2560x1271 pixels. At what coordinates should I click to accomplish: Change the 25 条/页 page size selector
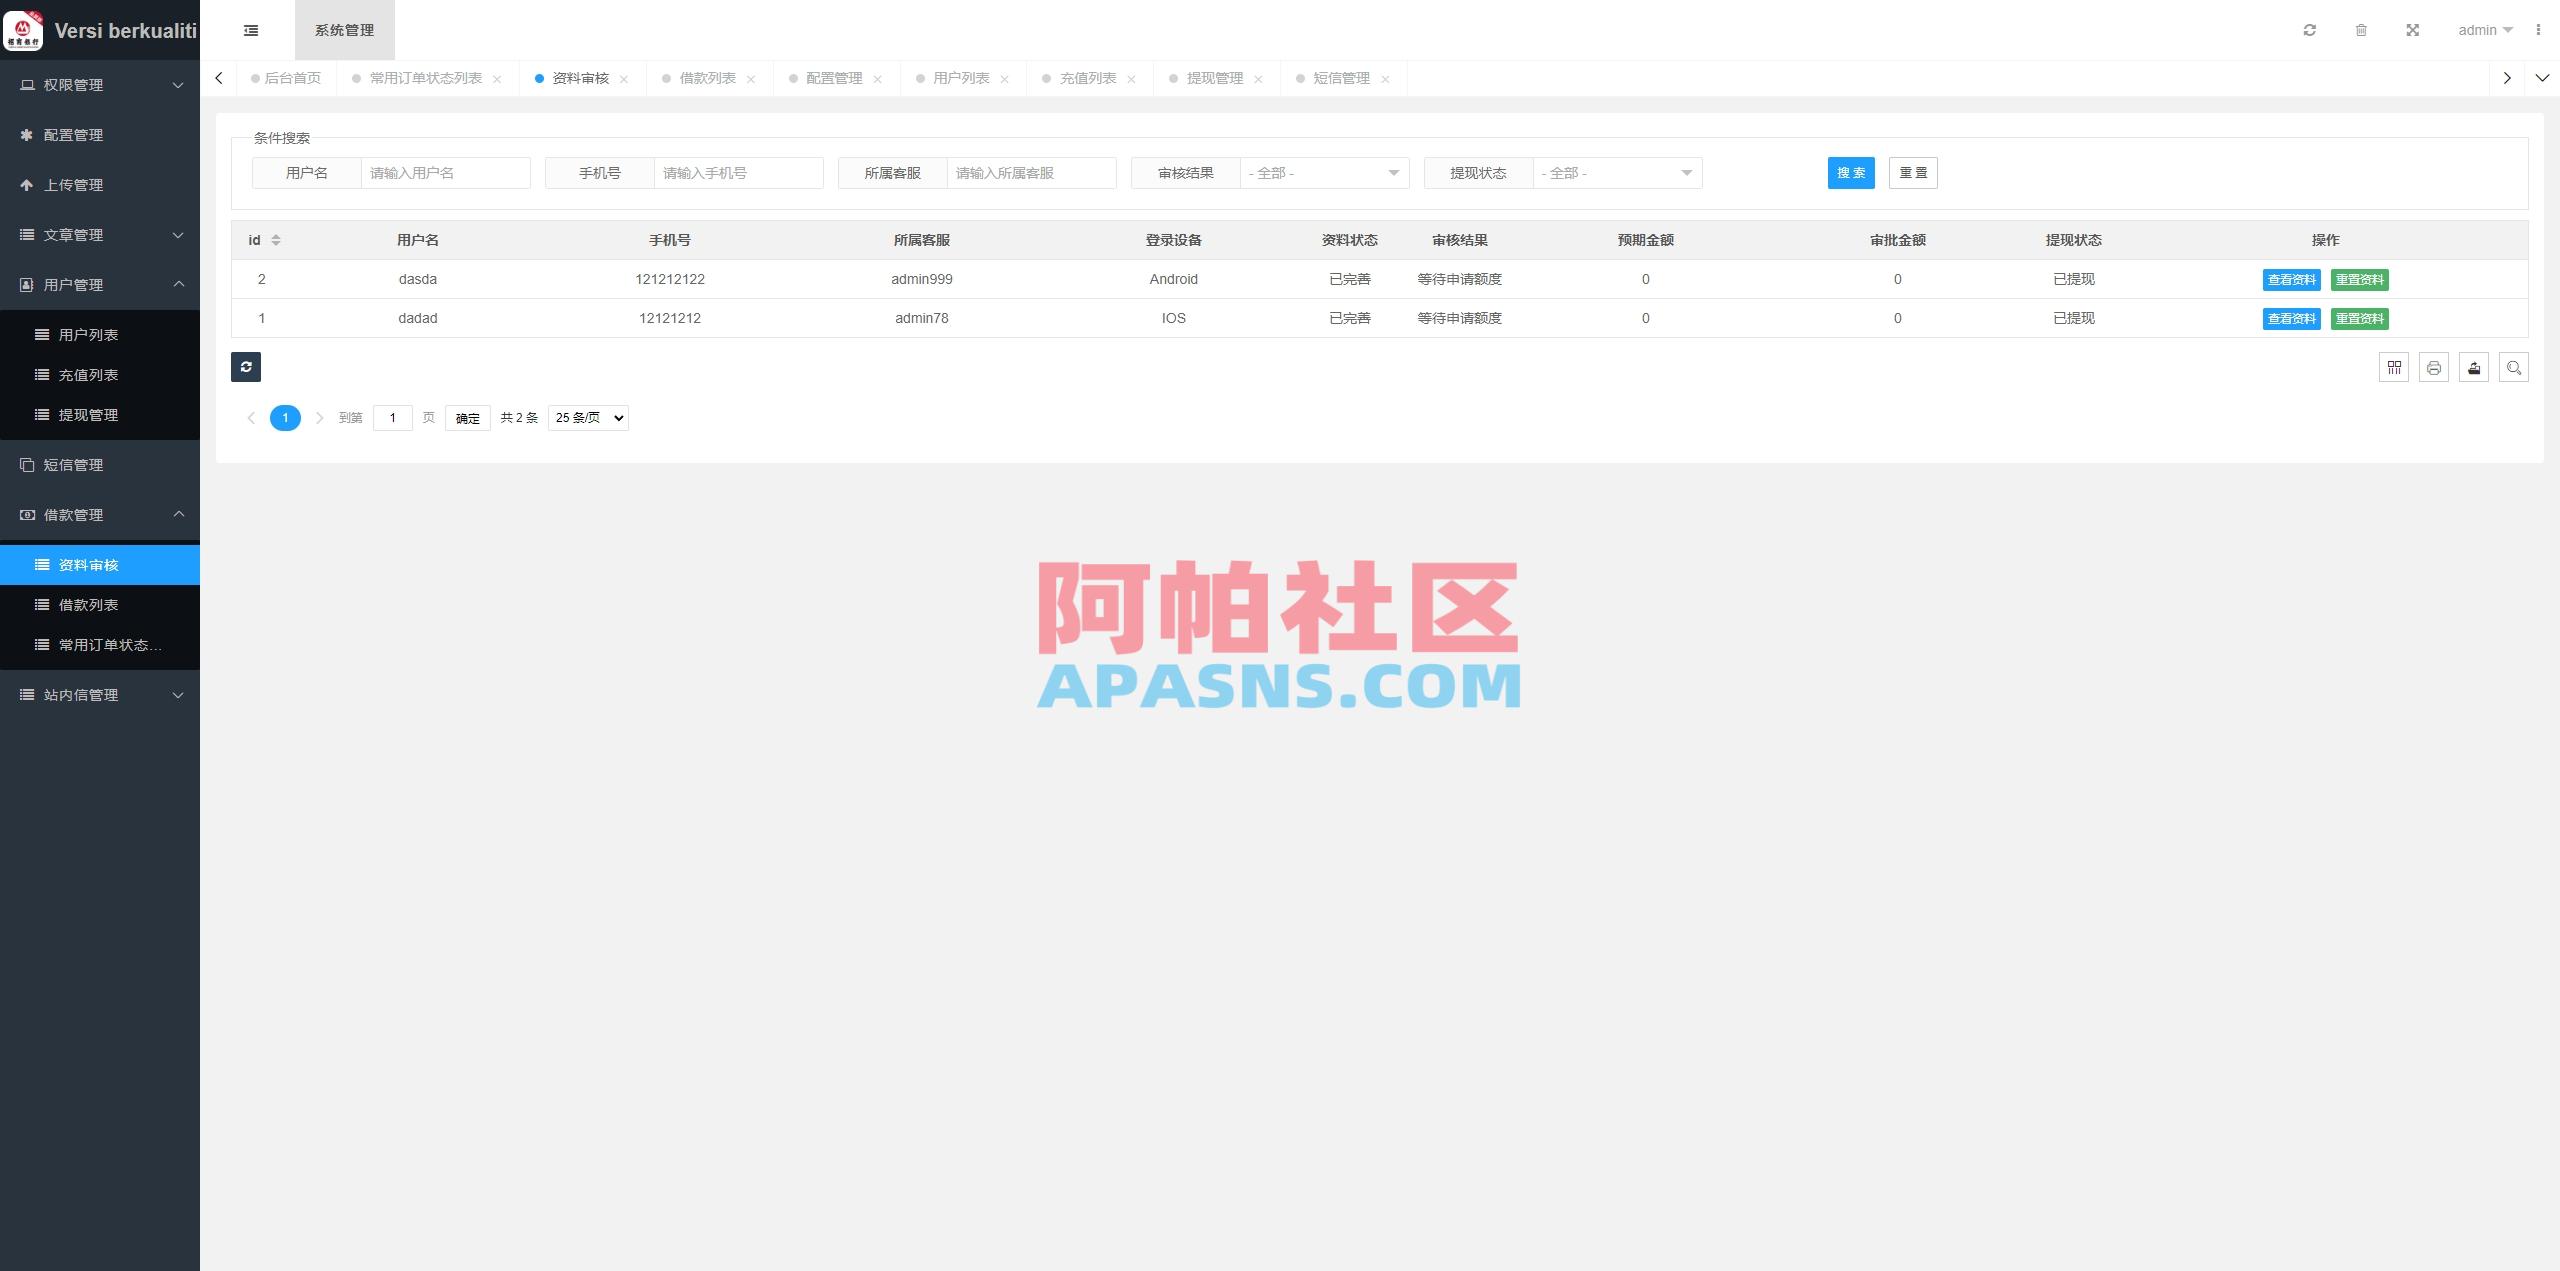point(587,417)
